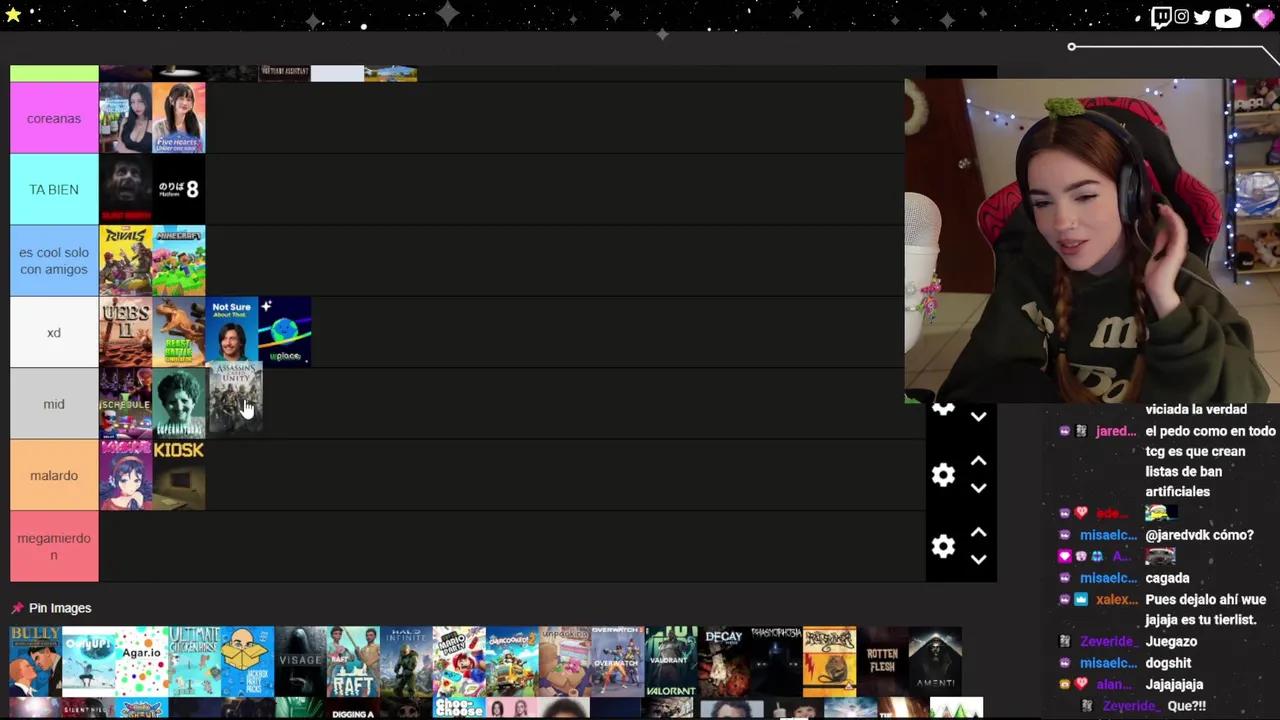1280x720 pixels.
Task: Click the Instagram icon in overlay
Action: [x=1181, y=17]
